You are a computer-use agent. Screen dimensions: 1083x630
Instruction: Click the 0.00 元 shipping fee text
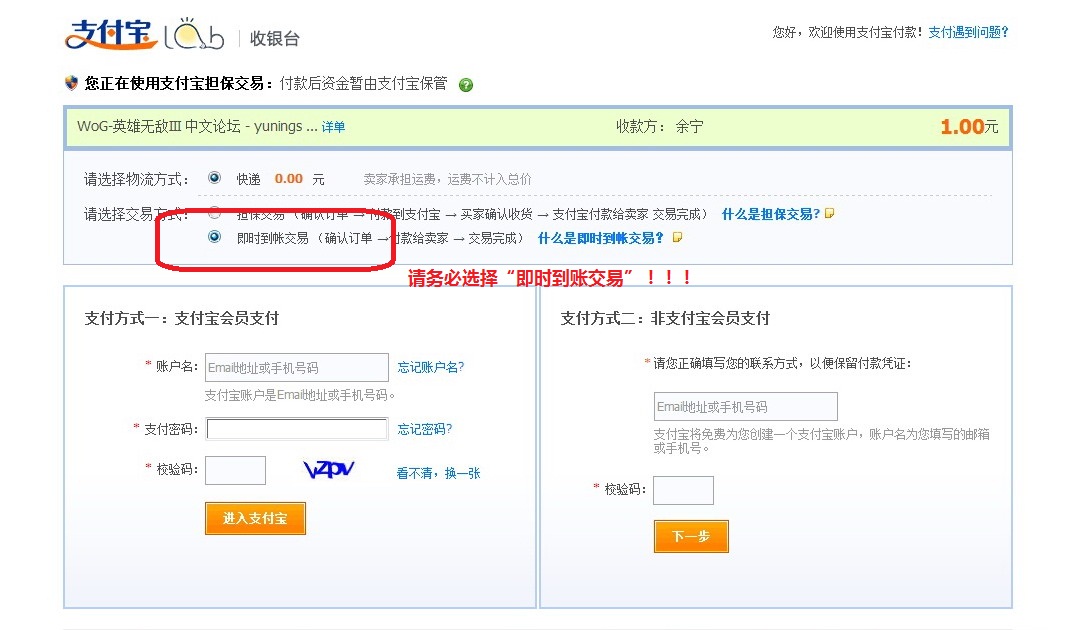tap(299, 179)
